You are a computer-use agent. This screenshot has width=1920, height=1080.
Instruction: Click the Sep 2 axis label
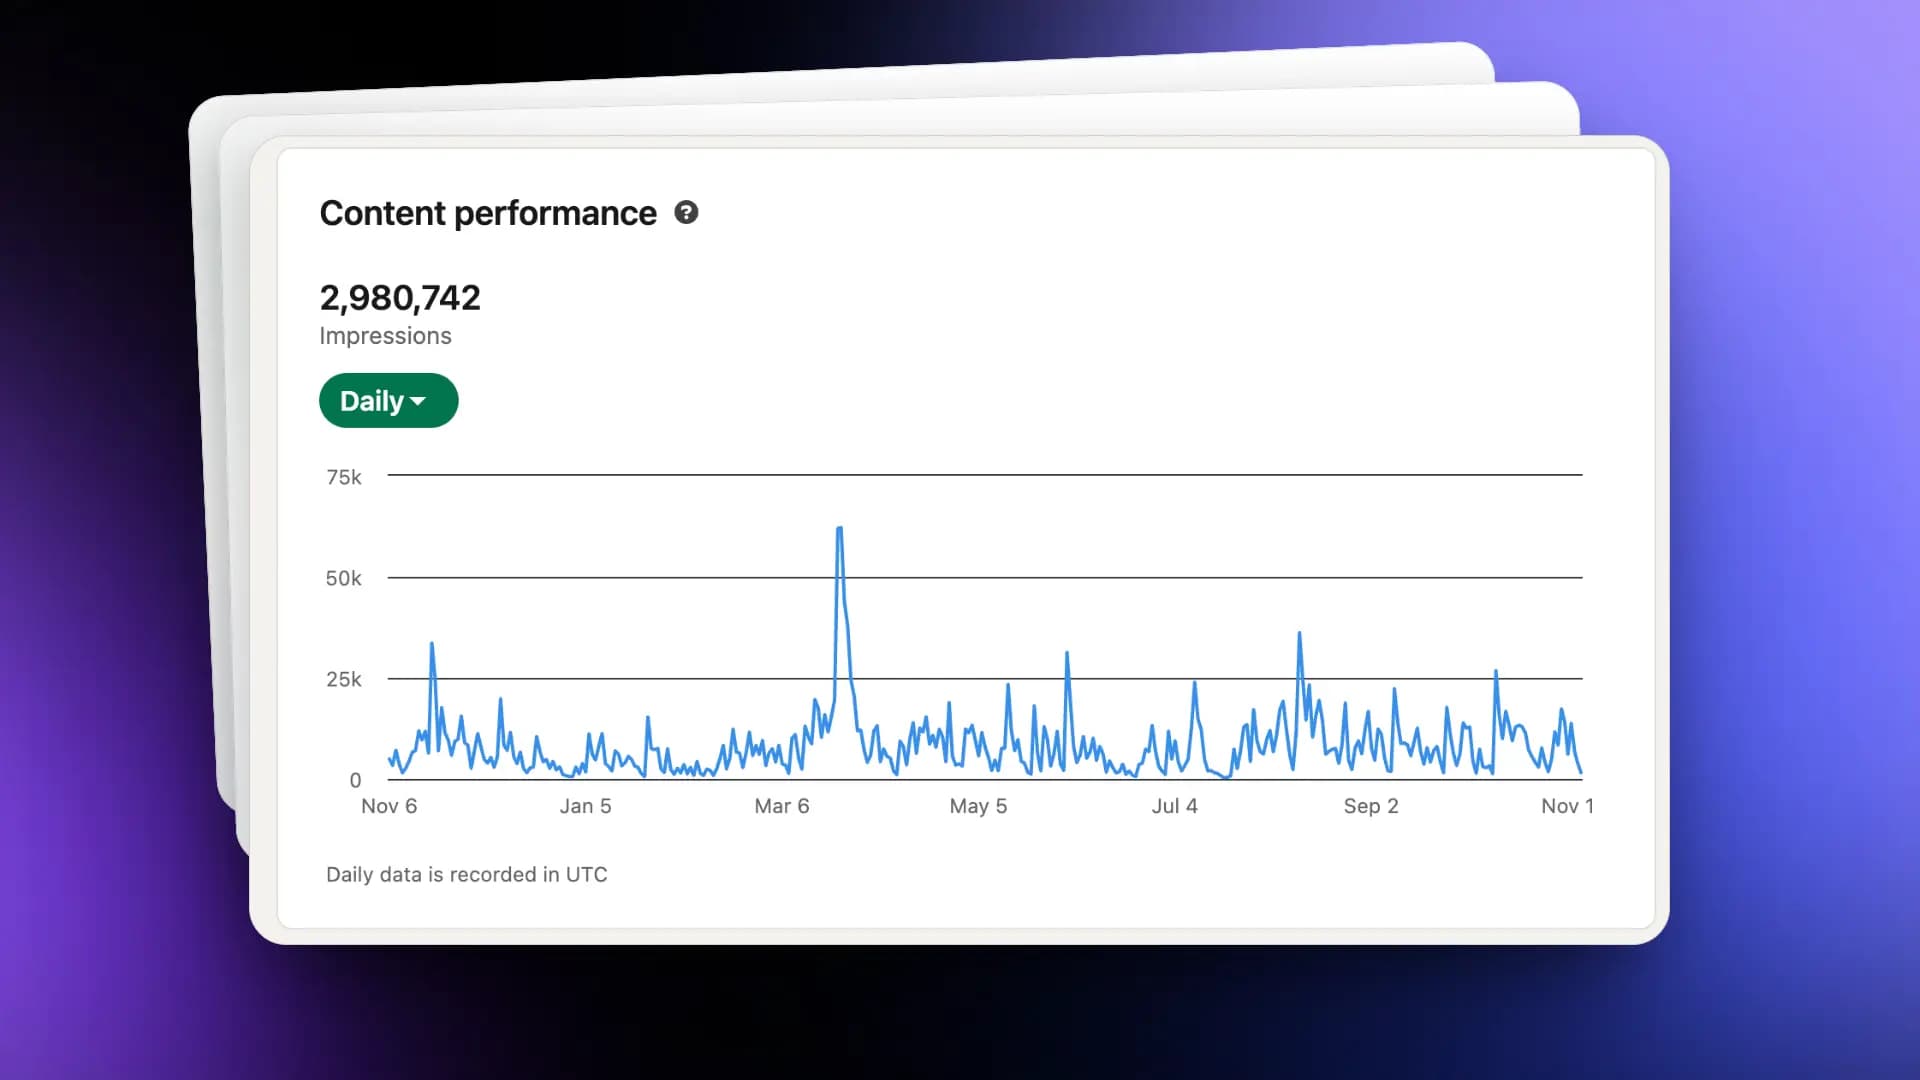[1371, 806]
